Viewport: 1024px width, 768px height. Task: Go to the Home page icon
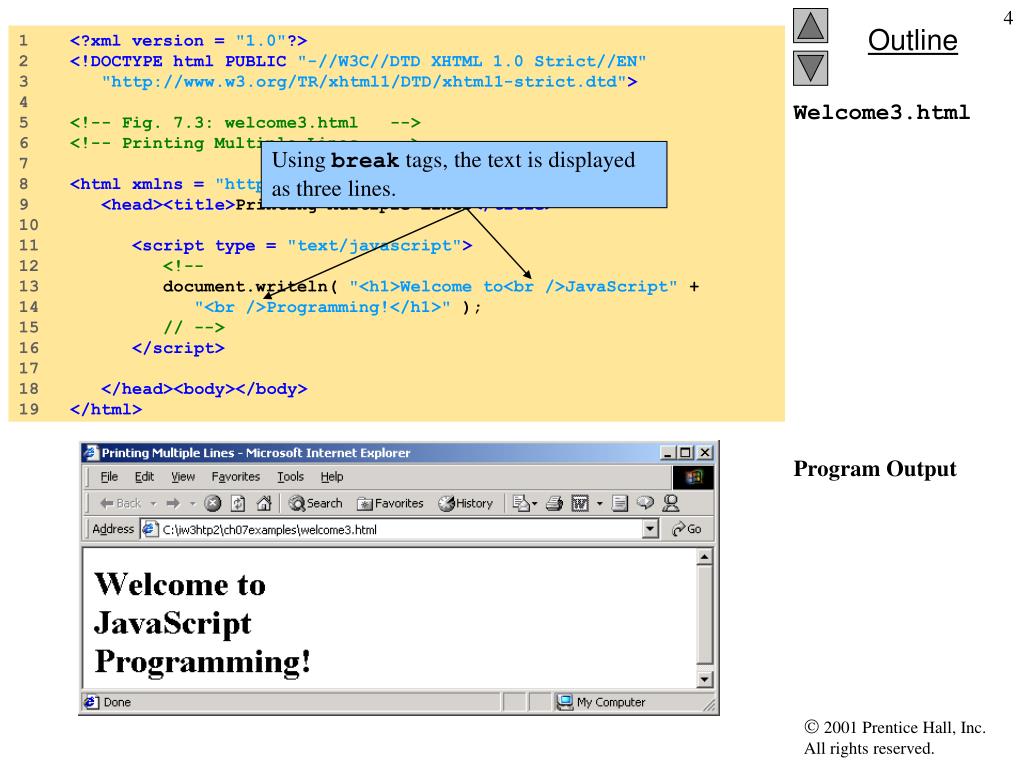(264, 504)
